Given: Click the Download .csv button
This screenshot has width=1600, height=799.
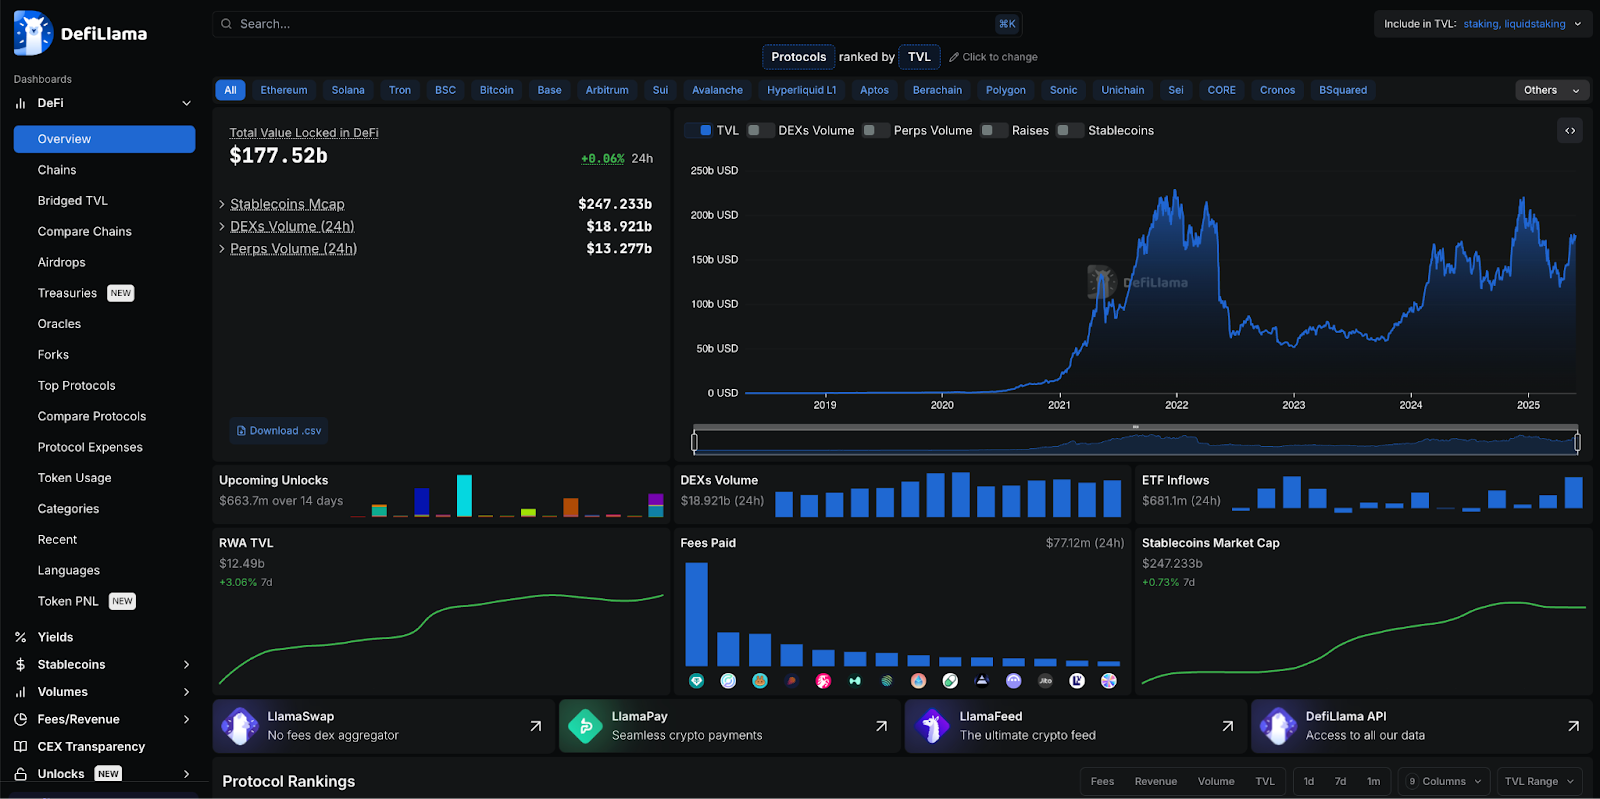Looking at the screenshot, I should pyautogui.click(x=279, y=431).
